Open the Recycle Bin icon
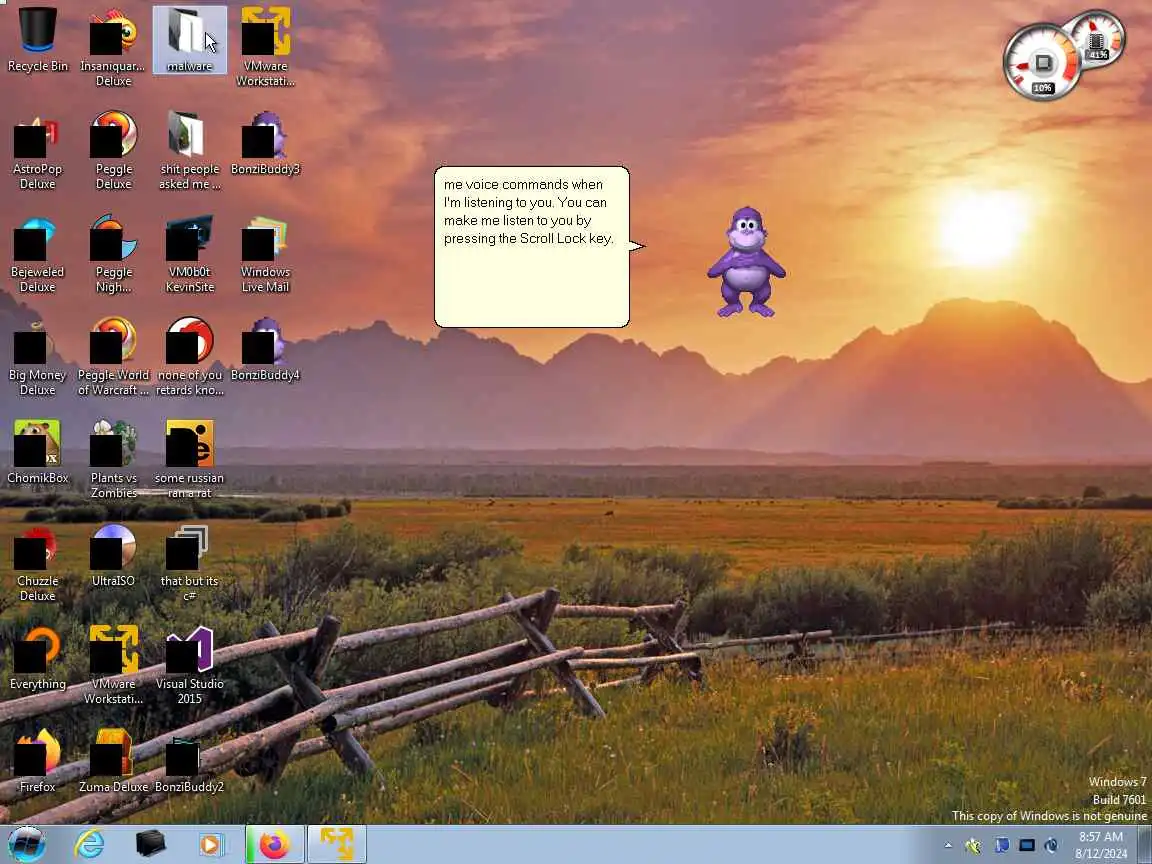Viewport: 1152px width, 864px height. [37, 40]
